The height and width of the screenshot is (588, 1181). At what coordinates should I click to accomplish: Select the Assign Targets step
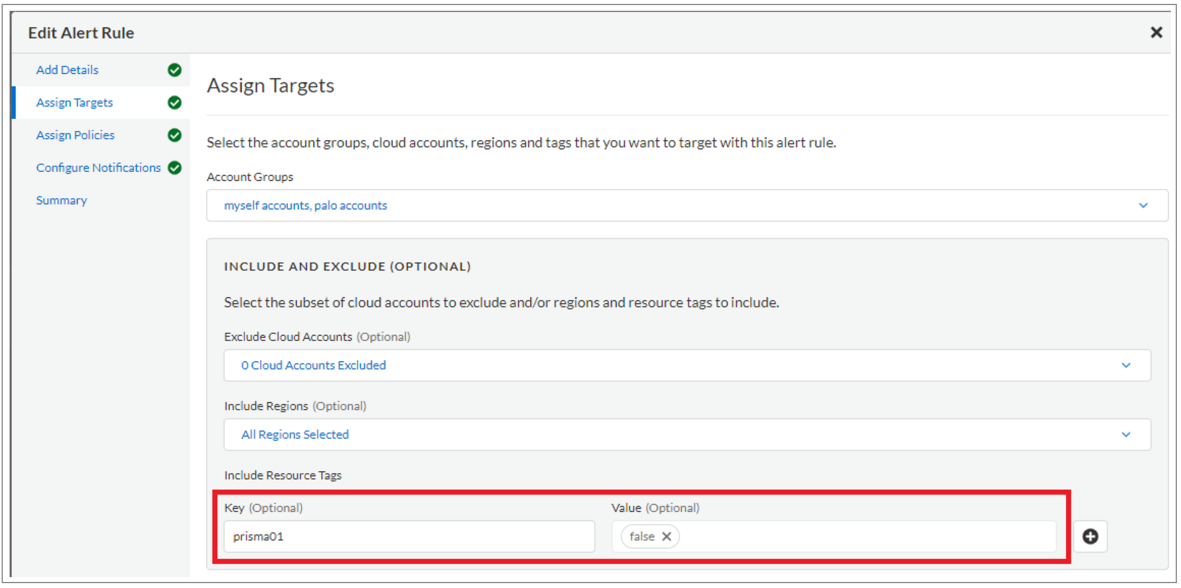[x=74, y=103]
